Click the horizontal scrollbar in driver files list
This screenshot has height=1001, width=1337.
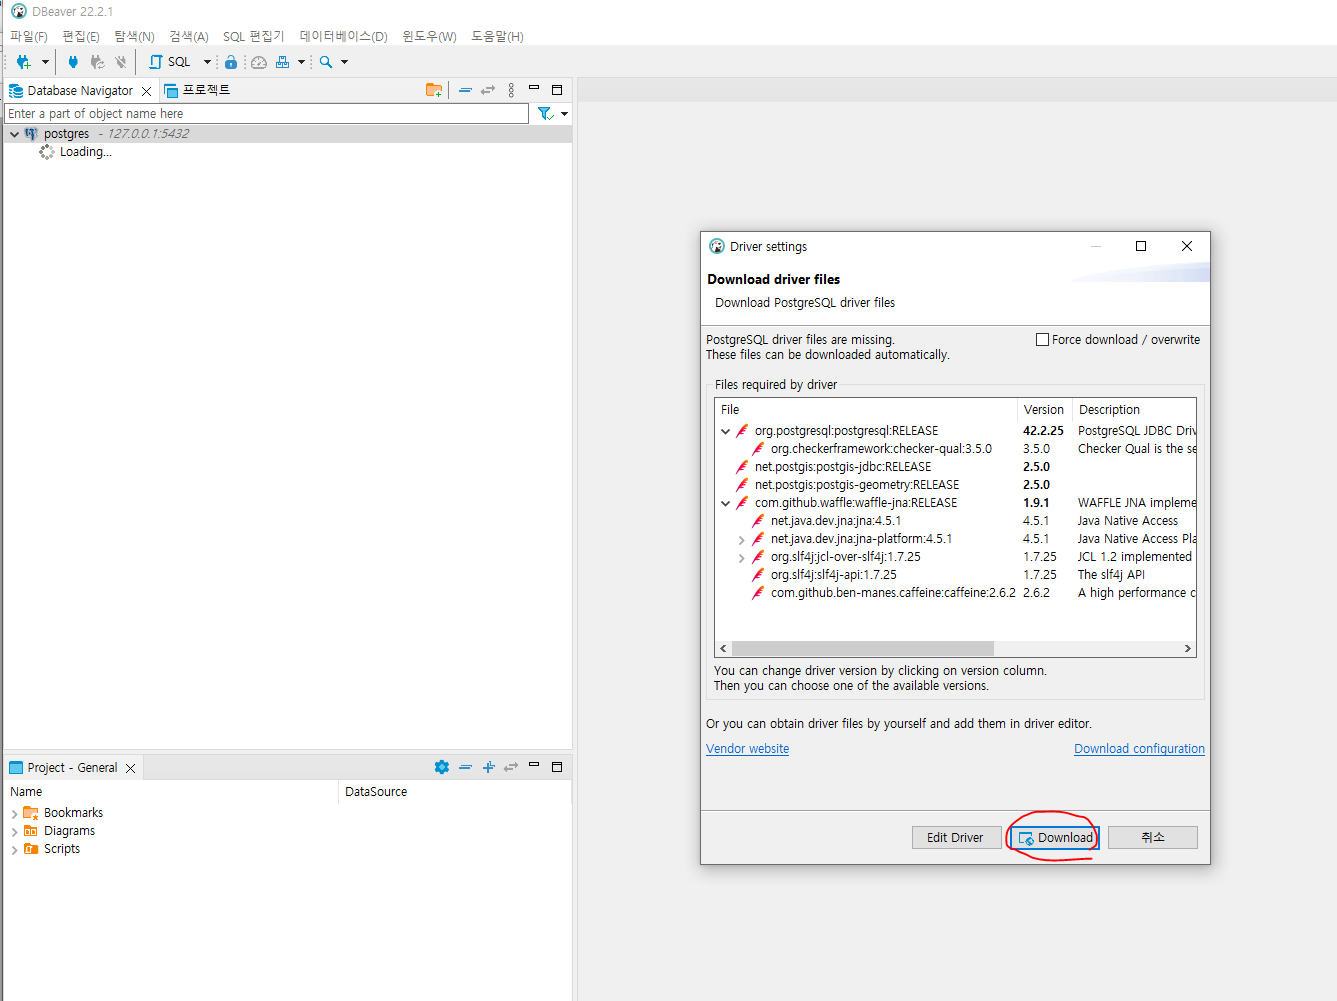pos(863,649)
